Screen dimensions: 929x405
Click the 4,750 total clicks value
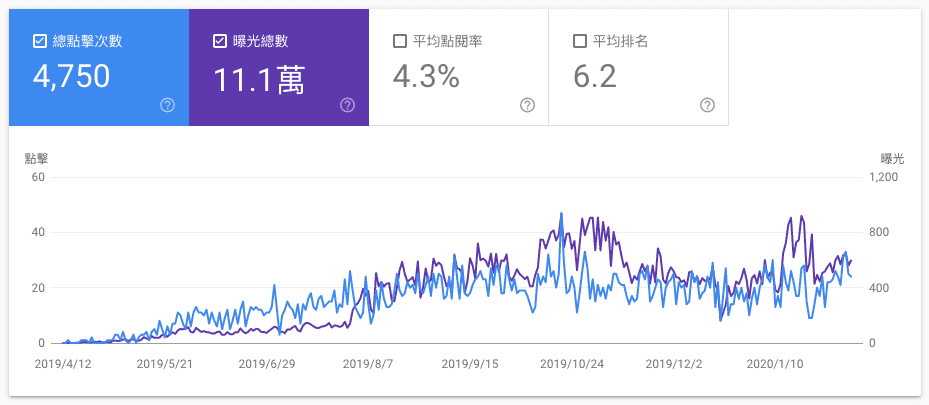point(71,77)
